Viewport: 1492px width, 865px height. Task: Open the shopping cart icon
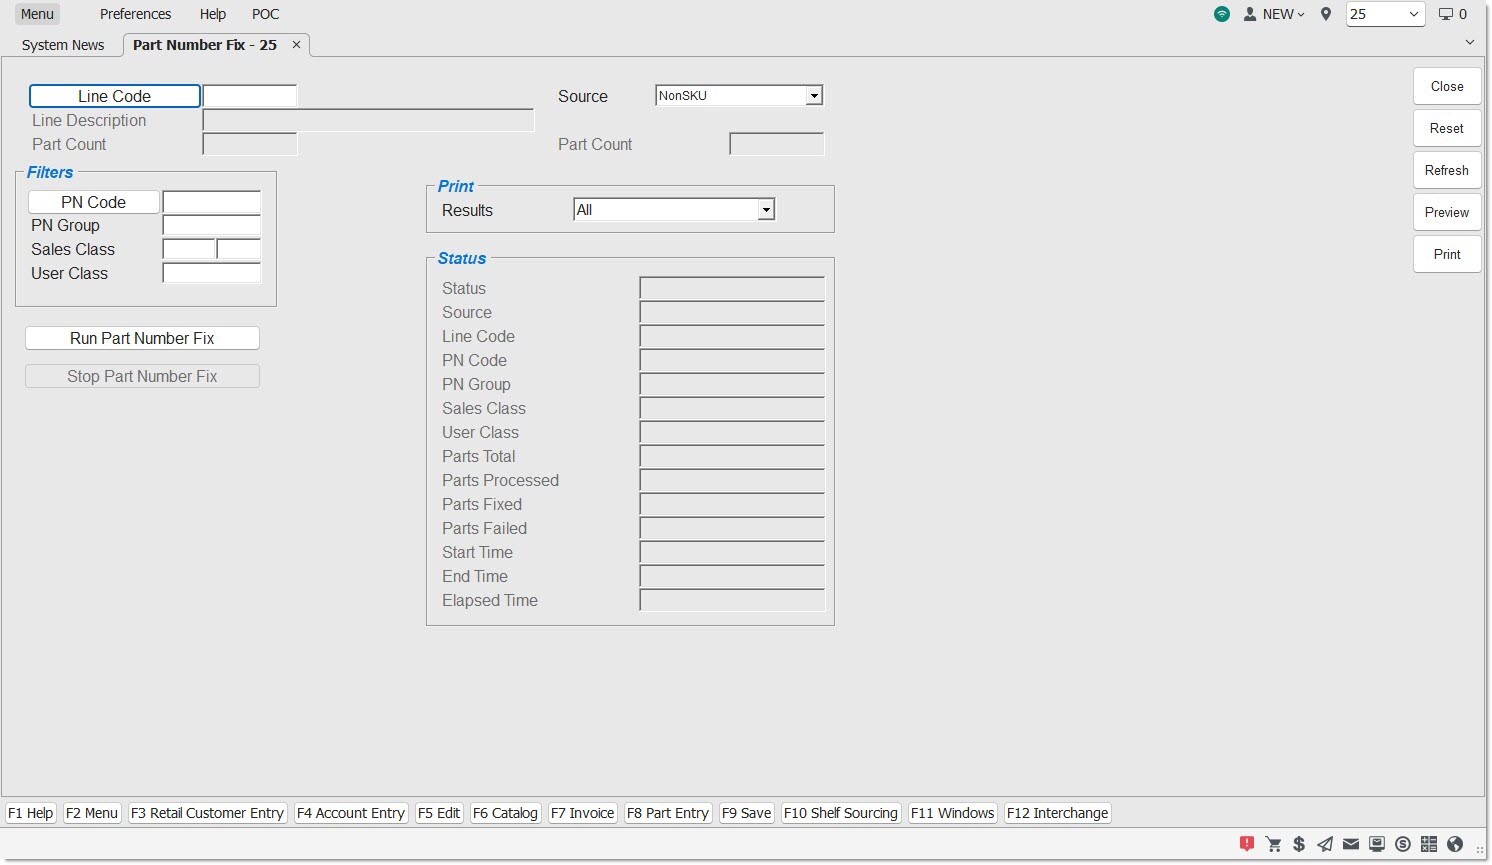[x=1273, y=844]
